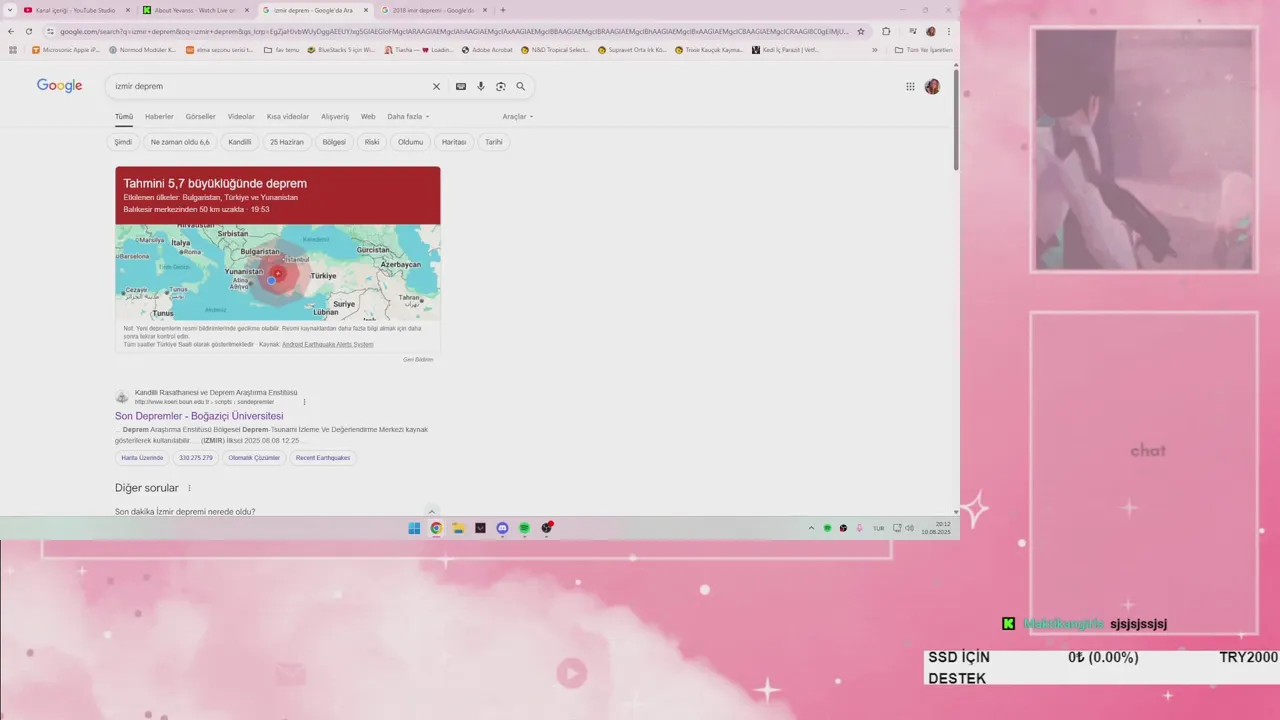Image resolution: width=1280 pixels, height=720 pixels.
Task: Click into the Google search input field
Action: pos(270,87)
